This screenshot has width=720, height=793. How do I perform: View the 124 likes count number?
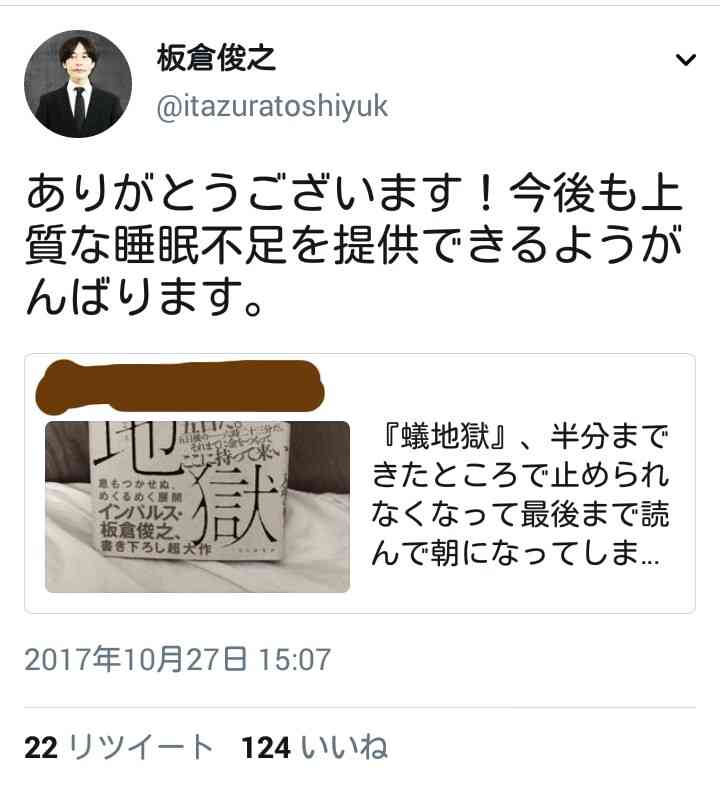tap(266, 747)
